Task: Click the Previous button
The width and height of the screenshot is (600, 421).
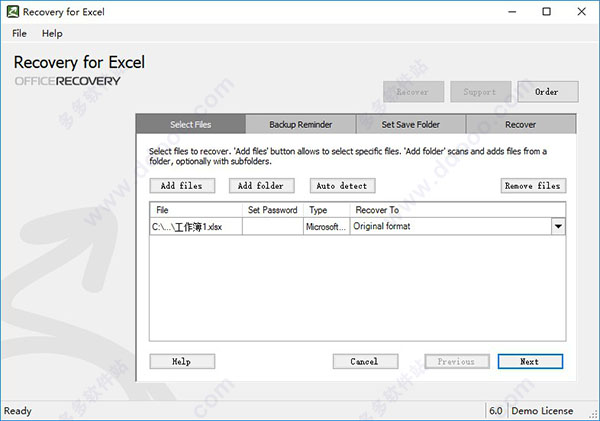Action: click(x=457, y=362)
